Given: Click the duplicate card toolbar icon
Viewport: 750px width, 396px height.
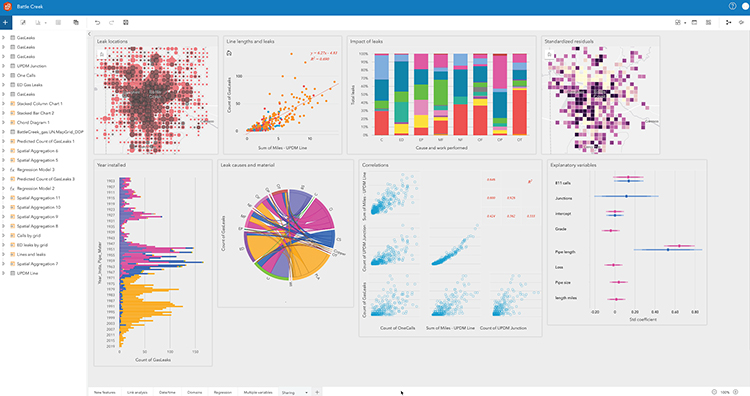Looking at the screenshot, I should coord(76,22).
